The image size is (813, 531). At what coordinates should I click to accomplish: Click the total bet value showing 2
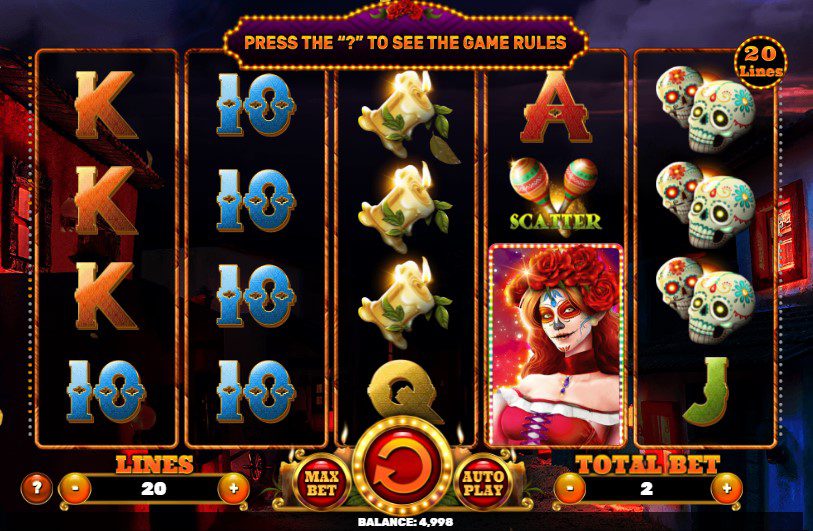coord(648,488)
